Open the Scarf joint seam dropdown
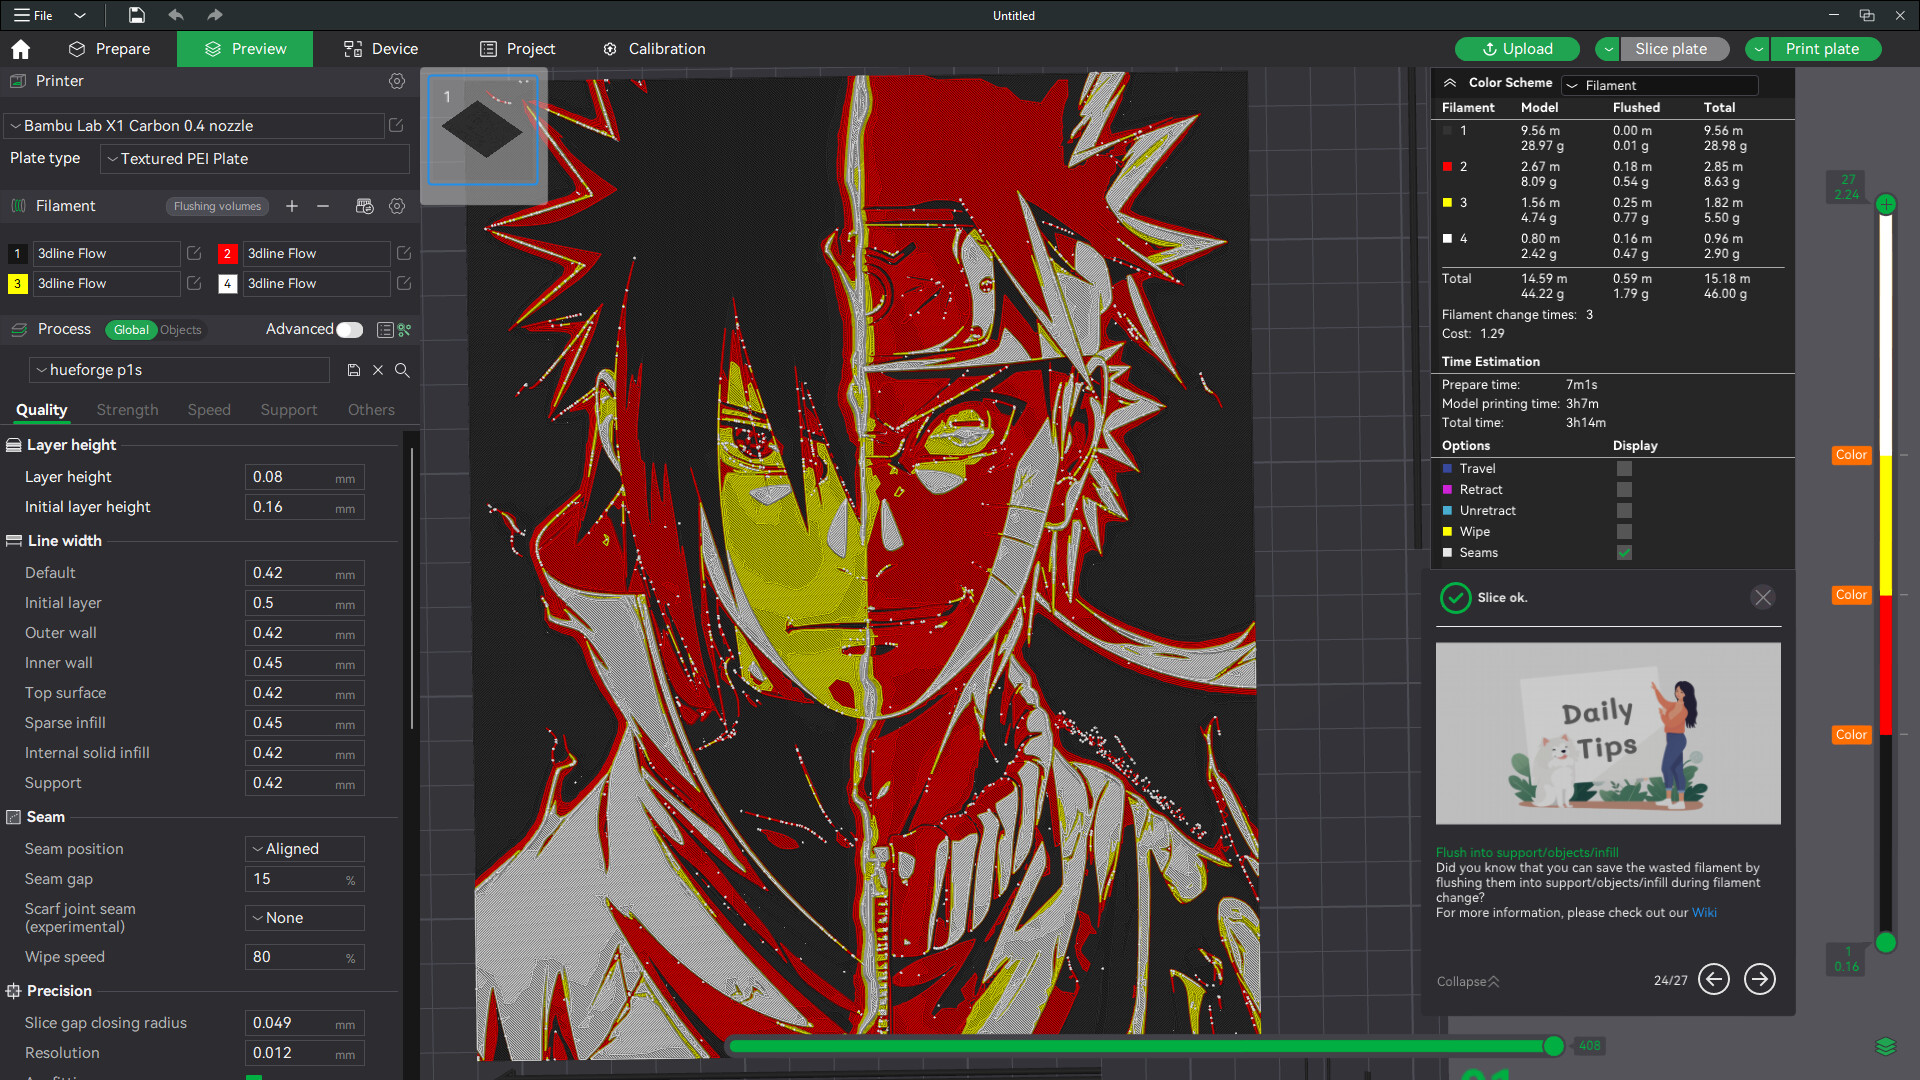This screenshot has width=1920, height=1080. 304,918
